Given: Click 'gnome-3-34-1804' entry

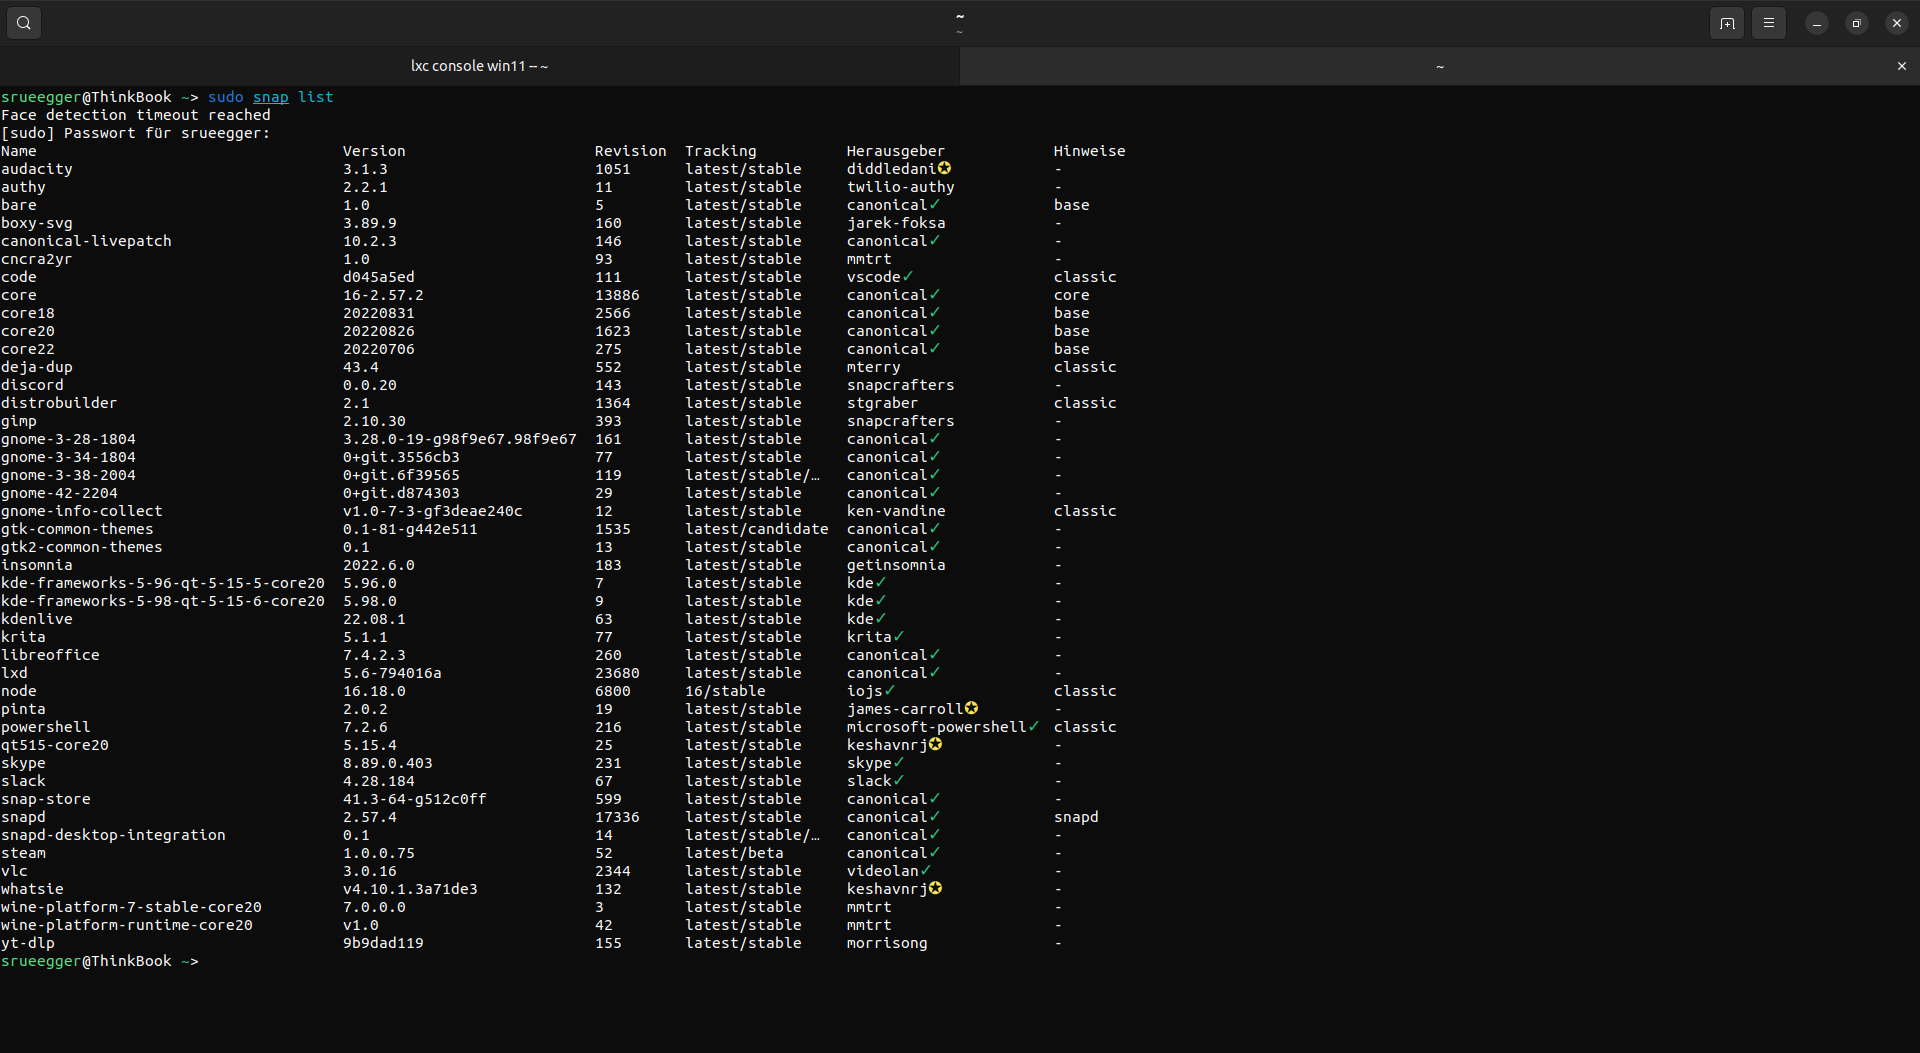Looking at the screenshot, I should 68,457.
